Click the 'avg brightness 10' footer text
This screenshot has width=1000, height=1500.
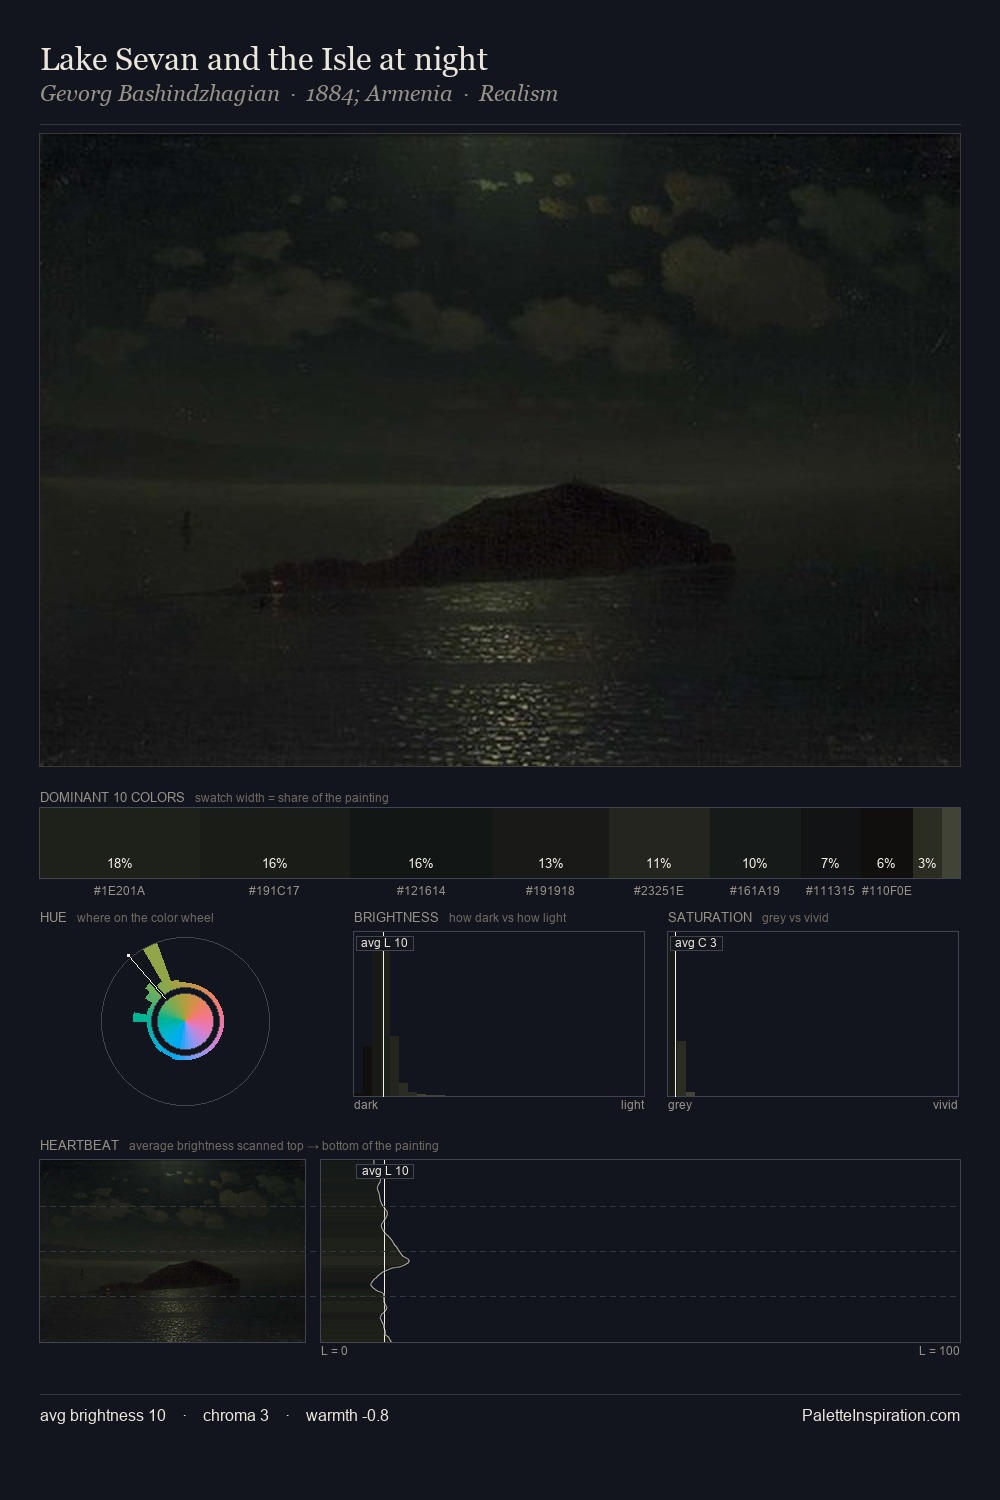pyautogui.click(x=103, y=1415)
